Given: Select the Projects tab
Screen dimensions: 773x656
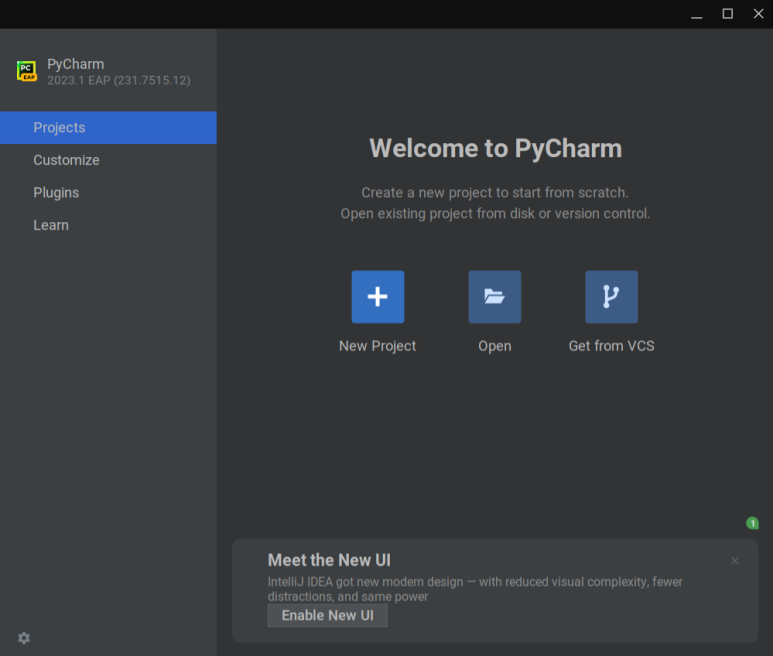Looking at the screenshot, I should pyautogui.click(x=108, y=128).
